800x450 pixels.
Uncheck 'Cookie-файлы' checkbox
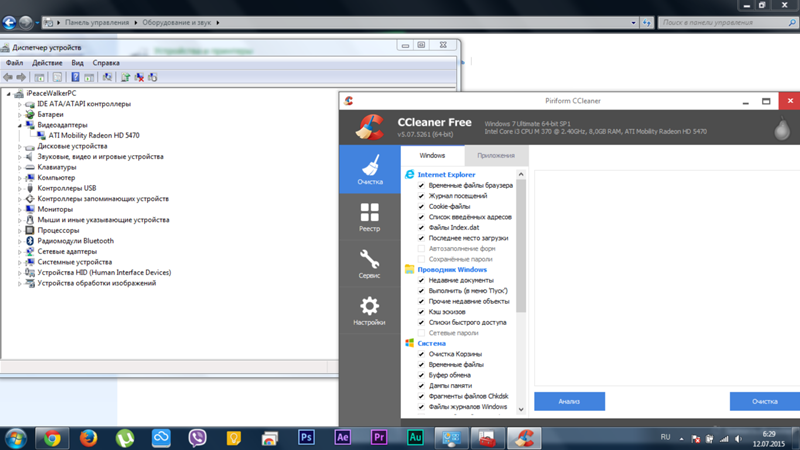tap(421, 207)
